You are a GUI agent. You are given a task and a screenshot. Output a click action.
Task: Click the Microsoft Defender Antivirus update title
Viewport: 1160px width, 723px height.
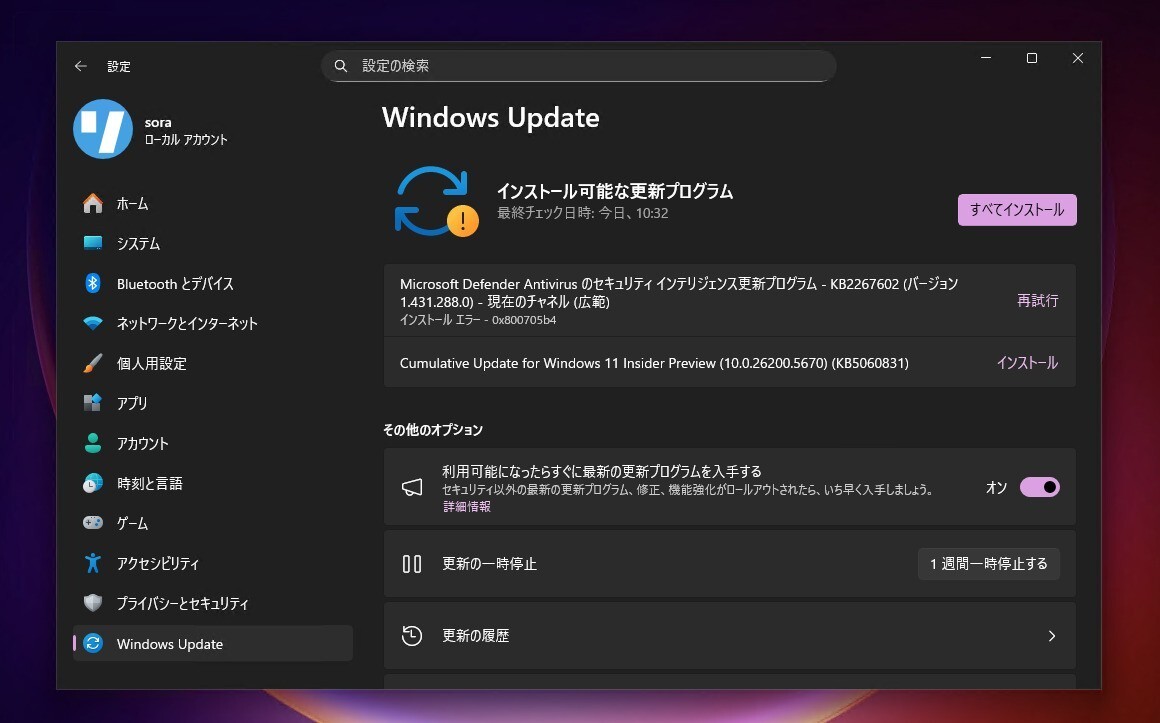point(678,292)
